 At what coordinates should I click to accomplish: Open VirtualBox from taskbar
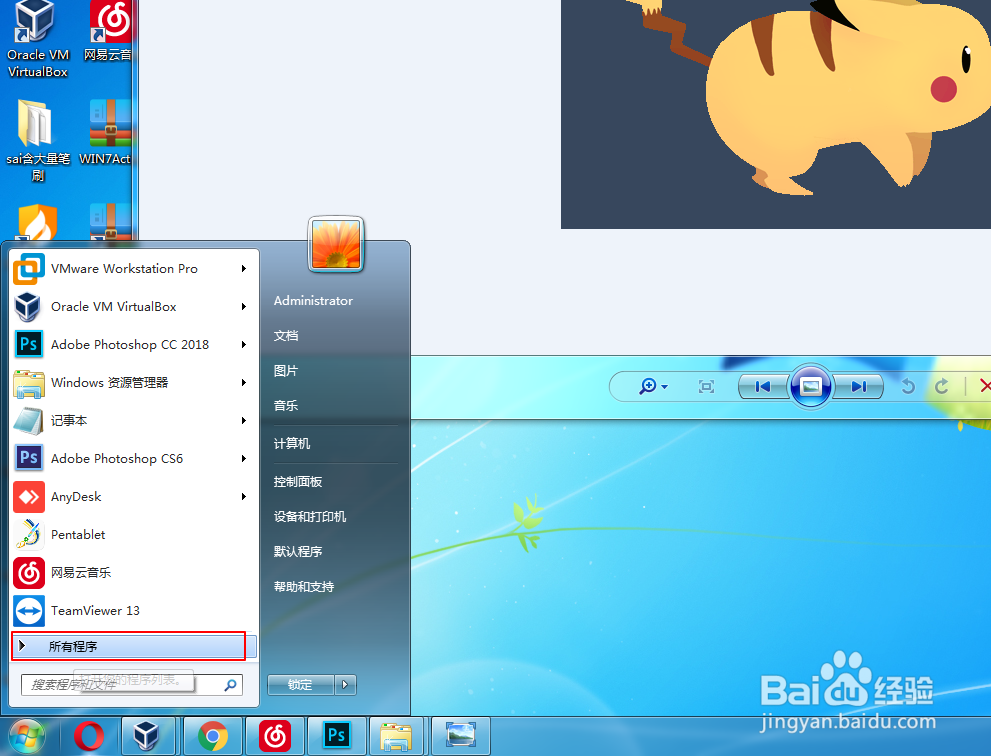click(x=148, y=737)
